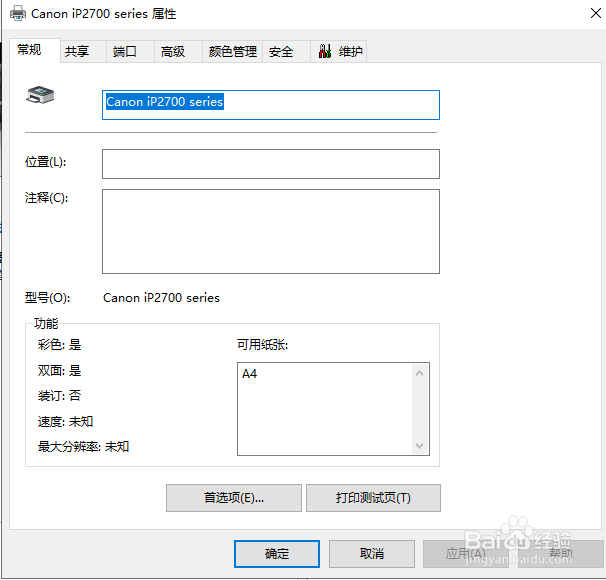This screenshot has width=606, height=580.
Task: Select the 高级 tab
Action: click(178, 51)
